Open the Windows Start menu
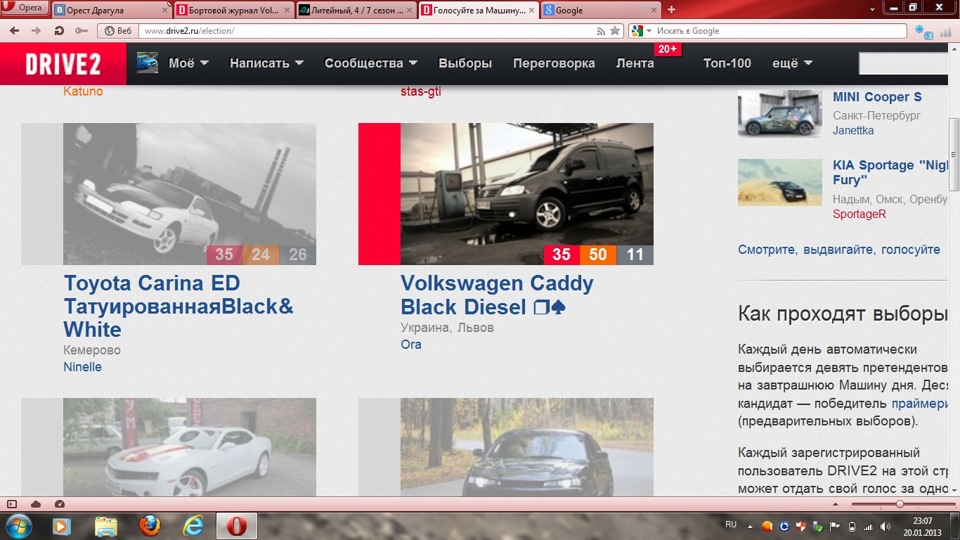The height and width of the screenshot is (540, 960). point(18,526)
